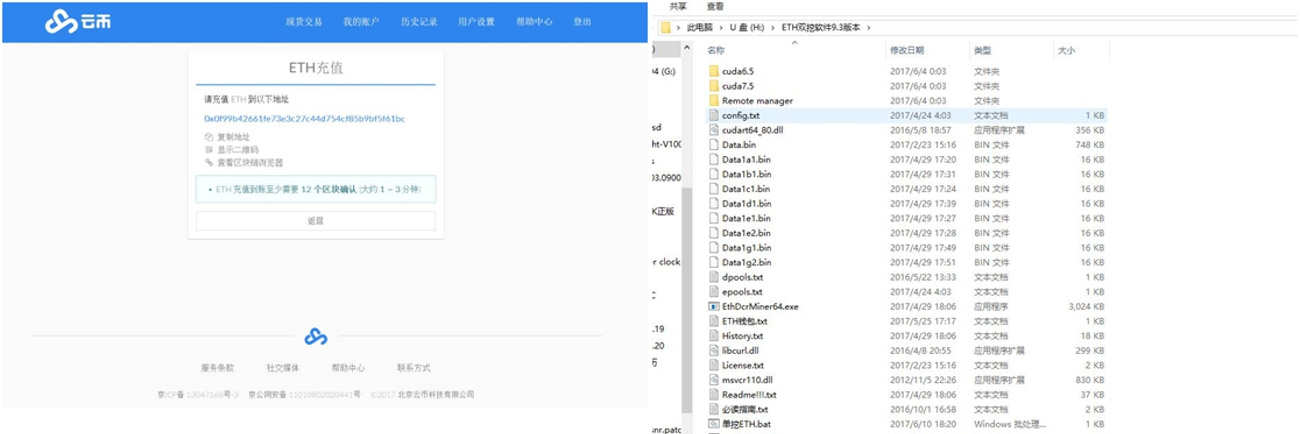The image size is (1300, 434).
Task: Click the copy icon next to 复制地址
Action: tap(209, 137)
